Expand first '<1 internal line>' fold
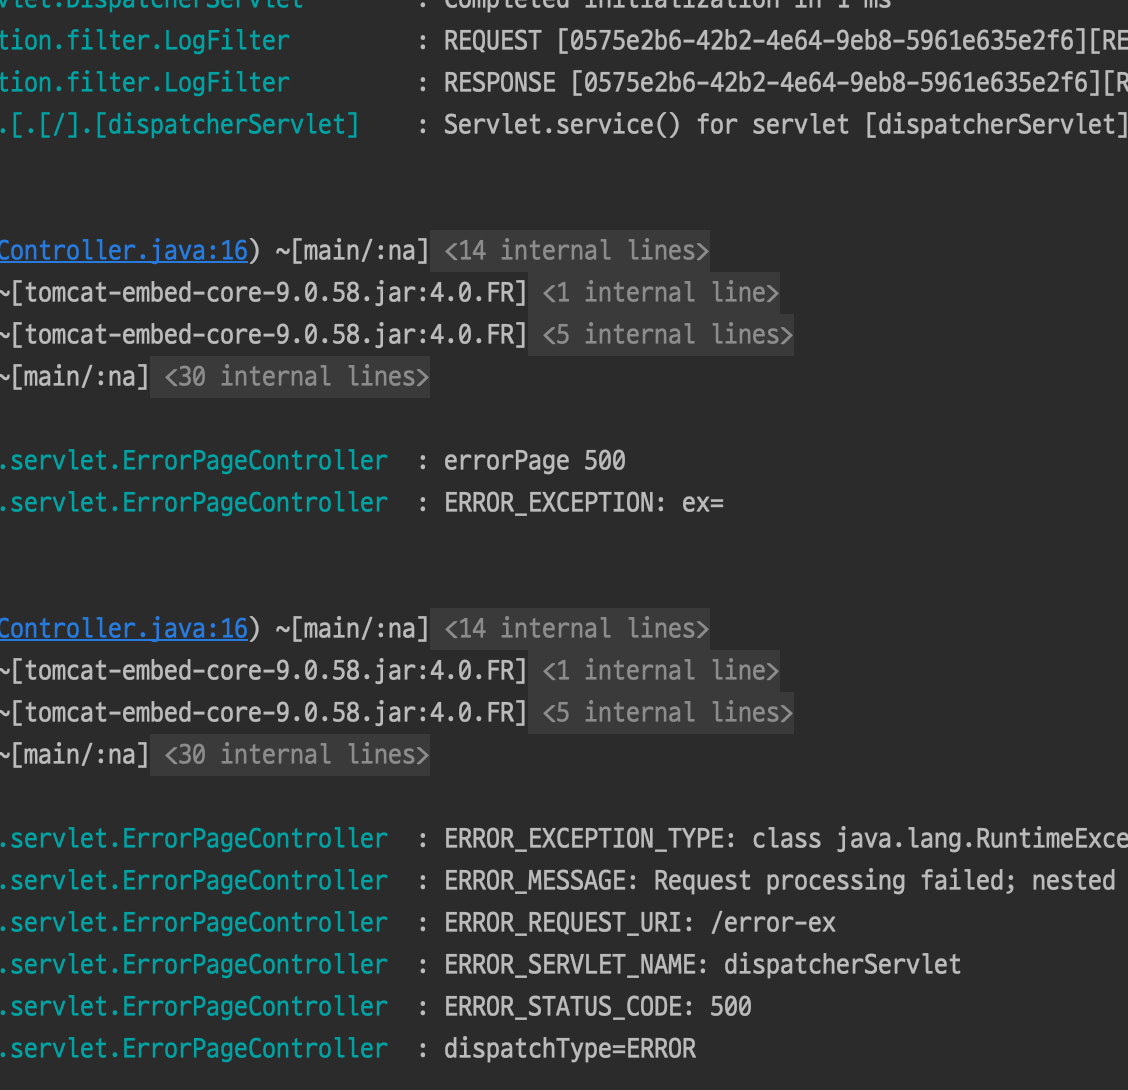This screenshot has height=1090, width=1128. click(660, 292)
